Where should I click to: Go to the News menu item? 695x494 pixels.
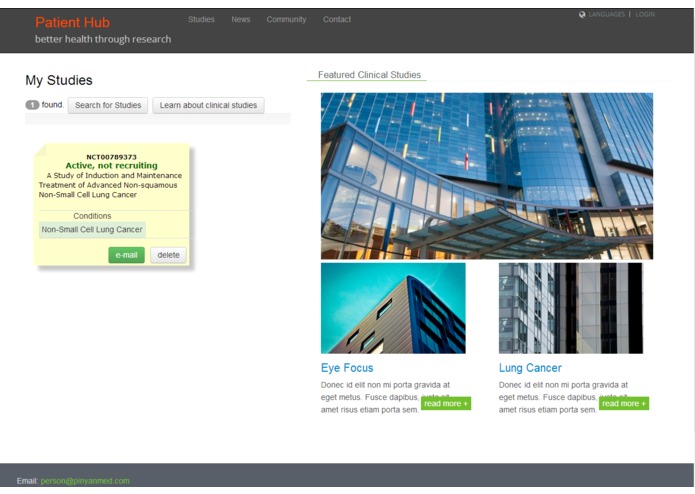(241, 19)
